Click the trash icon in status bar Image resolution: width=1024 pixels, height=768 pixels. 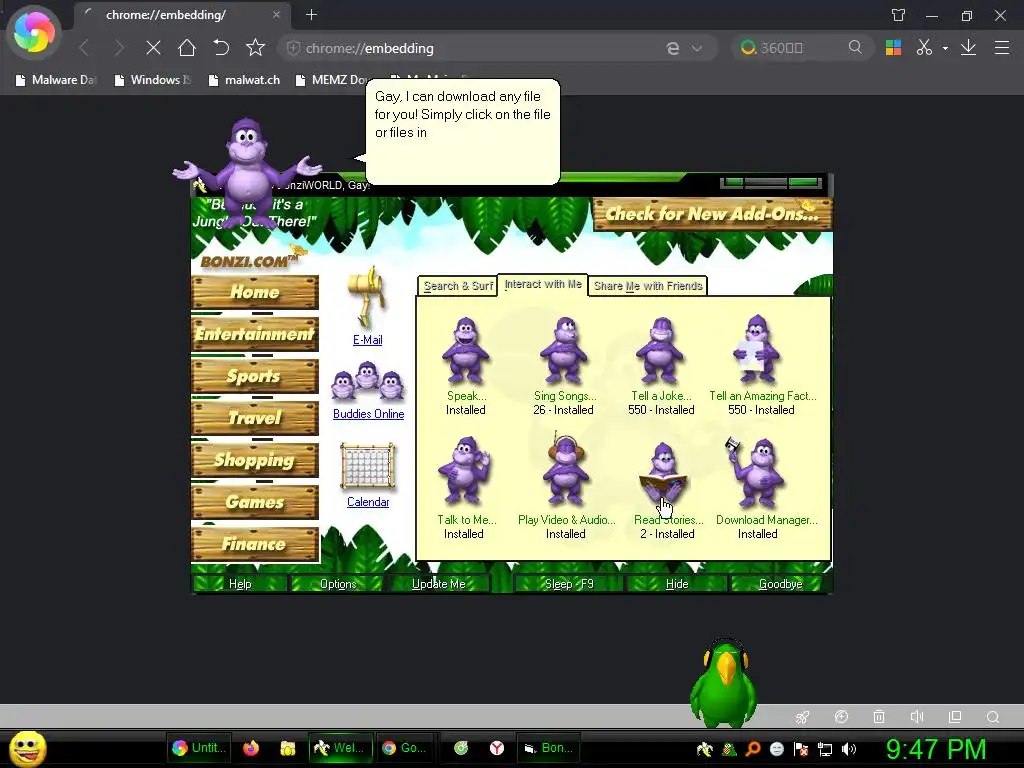click(879, 717)
